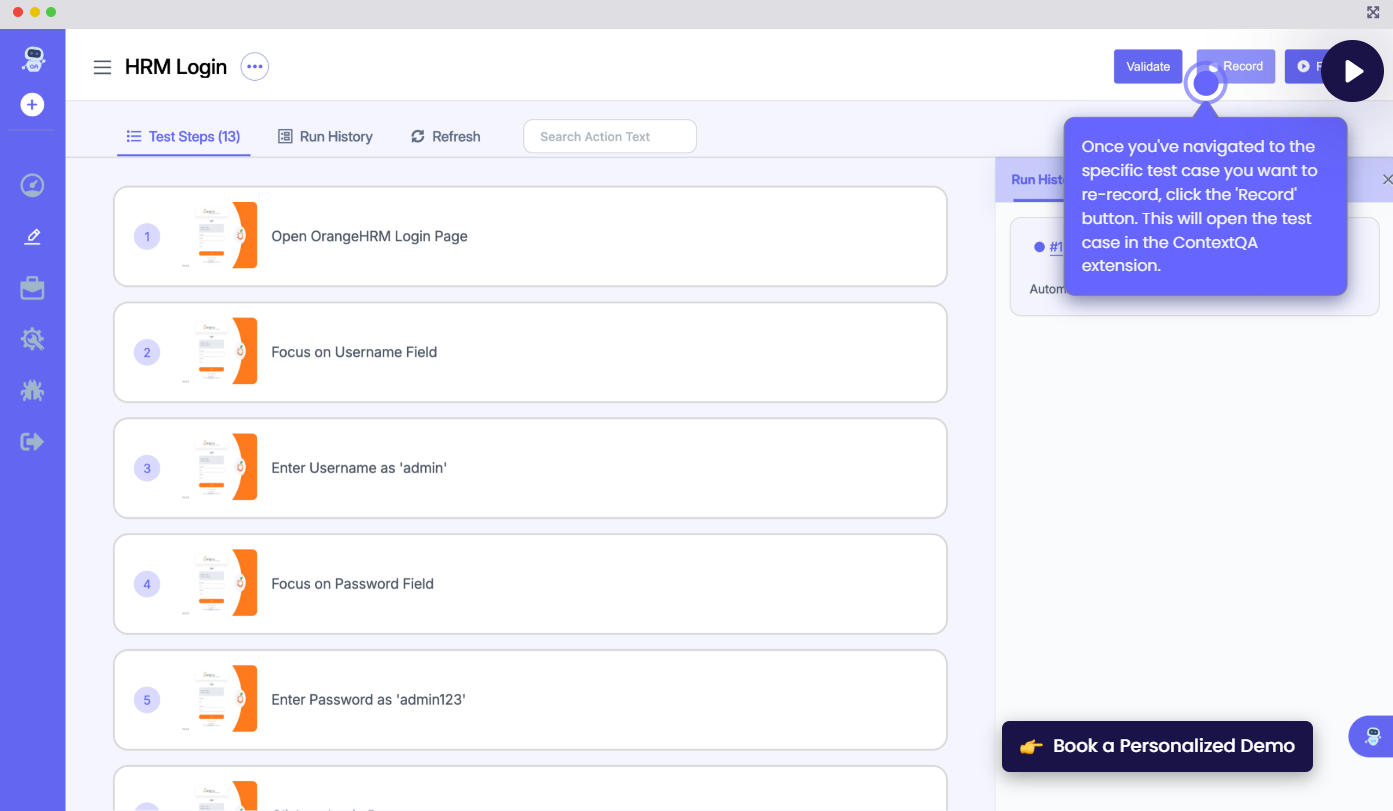Click the Book a Personalized Demo button
Screen dimensions: 1393x811
1157,746
